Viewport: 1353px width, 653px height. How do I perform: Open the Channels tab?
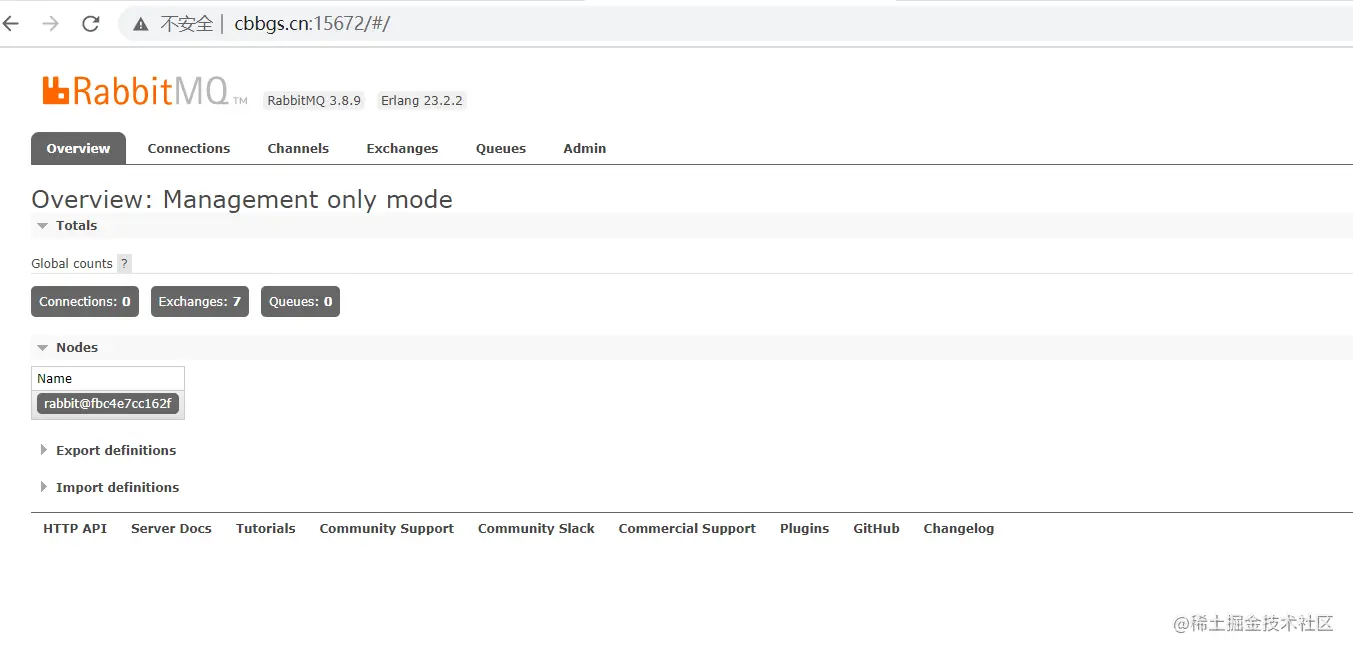(x=298, y=148)
